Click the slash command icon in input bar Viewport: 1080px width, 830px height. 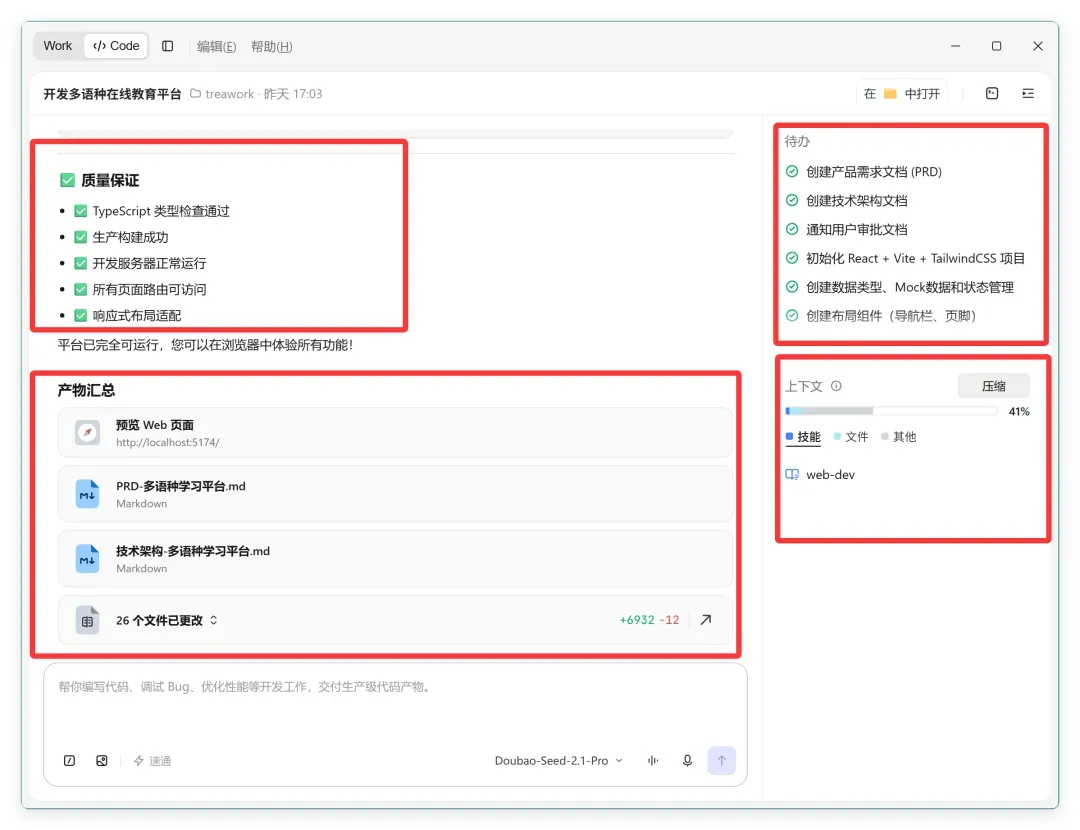pos(70,760)
